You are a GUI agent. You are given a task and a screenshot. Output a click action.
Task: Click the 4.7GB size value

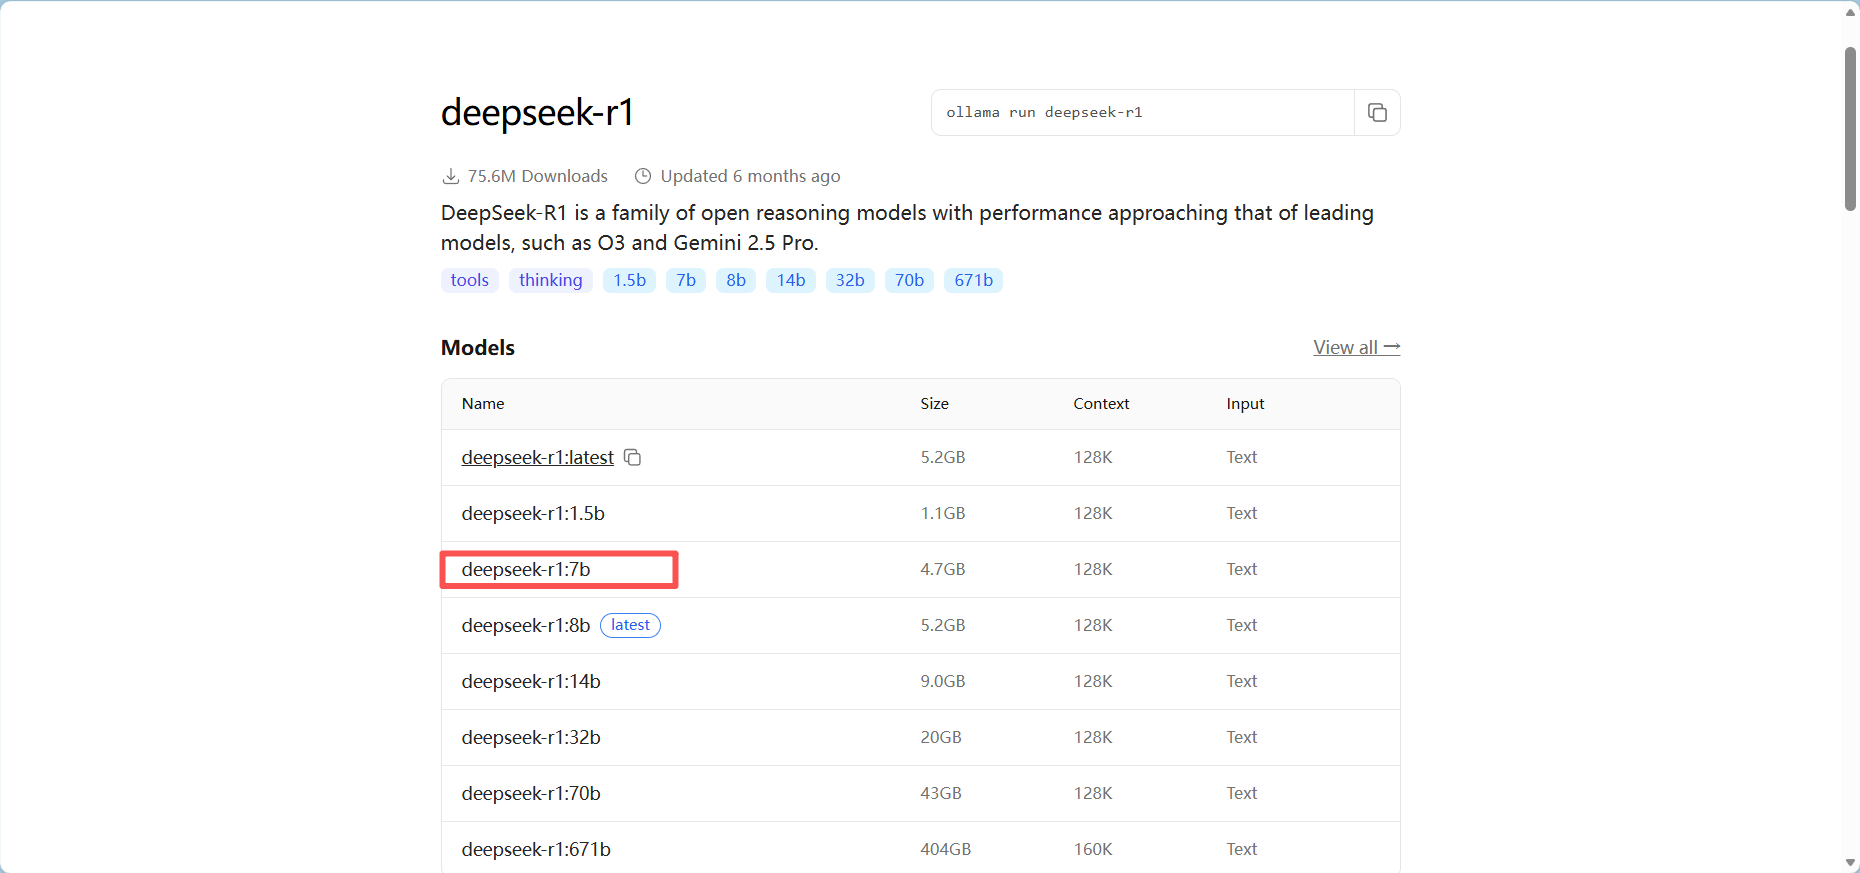tap(943, 569)
